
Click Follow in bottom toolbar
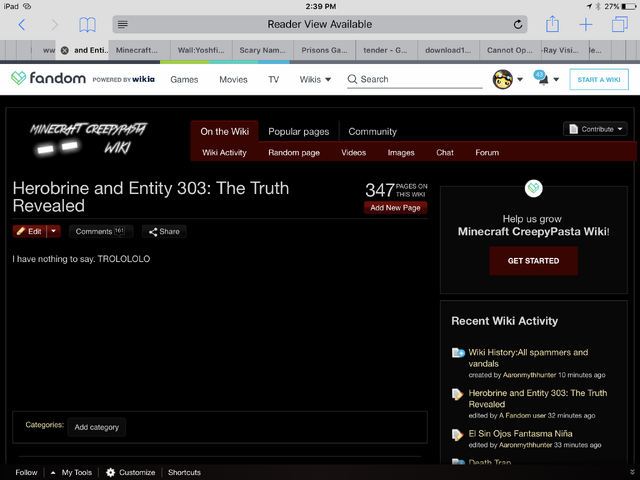[26, 472]
